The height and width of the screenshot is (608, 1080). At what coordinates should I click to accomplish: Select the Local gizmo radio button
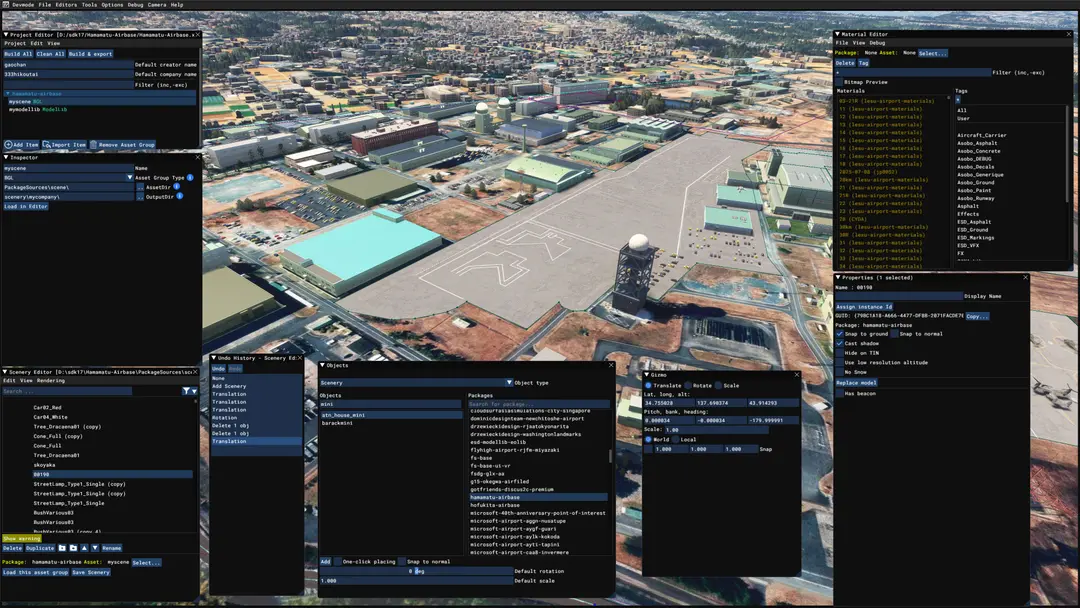pyautogui.click(x=675, y=439)
